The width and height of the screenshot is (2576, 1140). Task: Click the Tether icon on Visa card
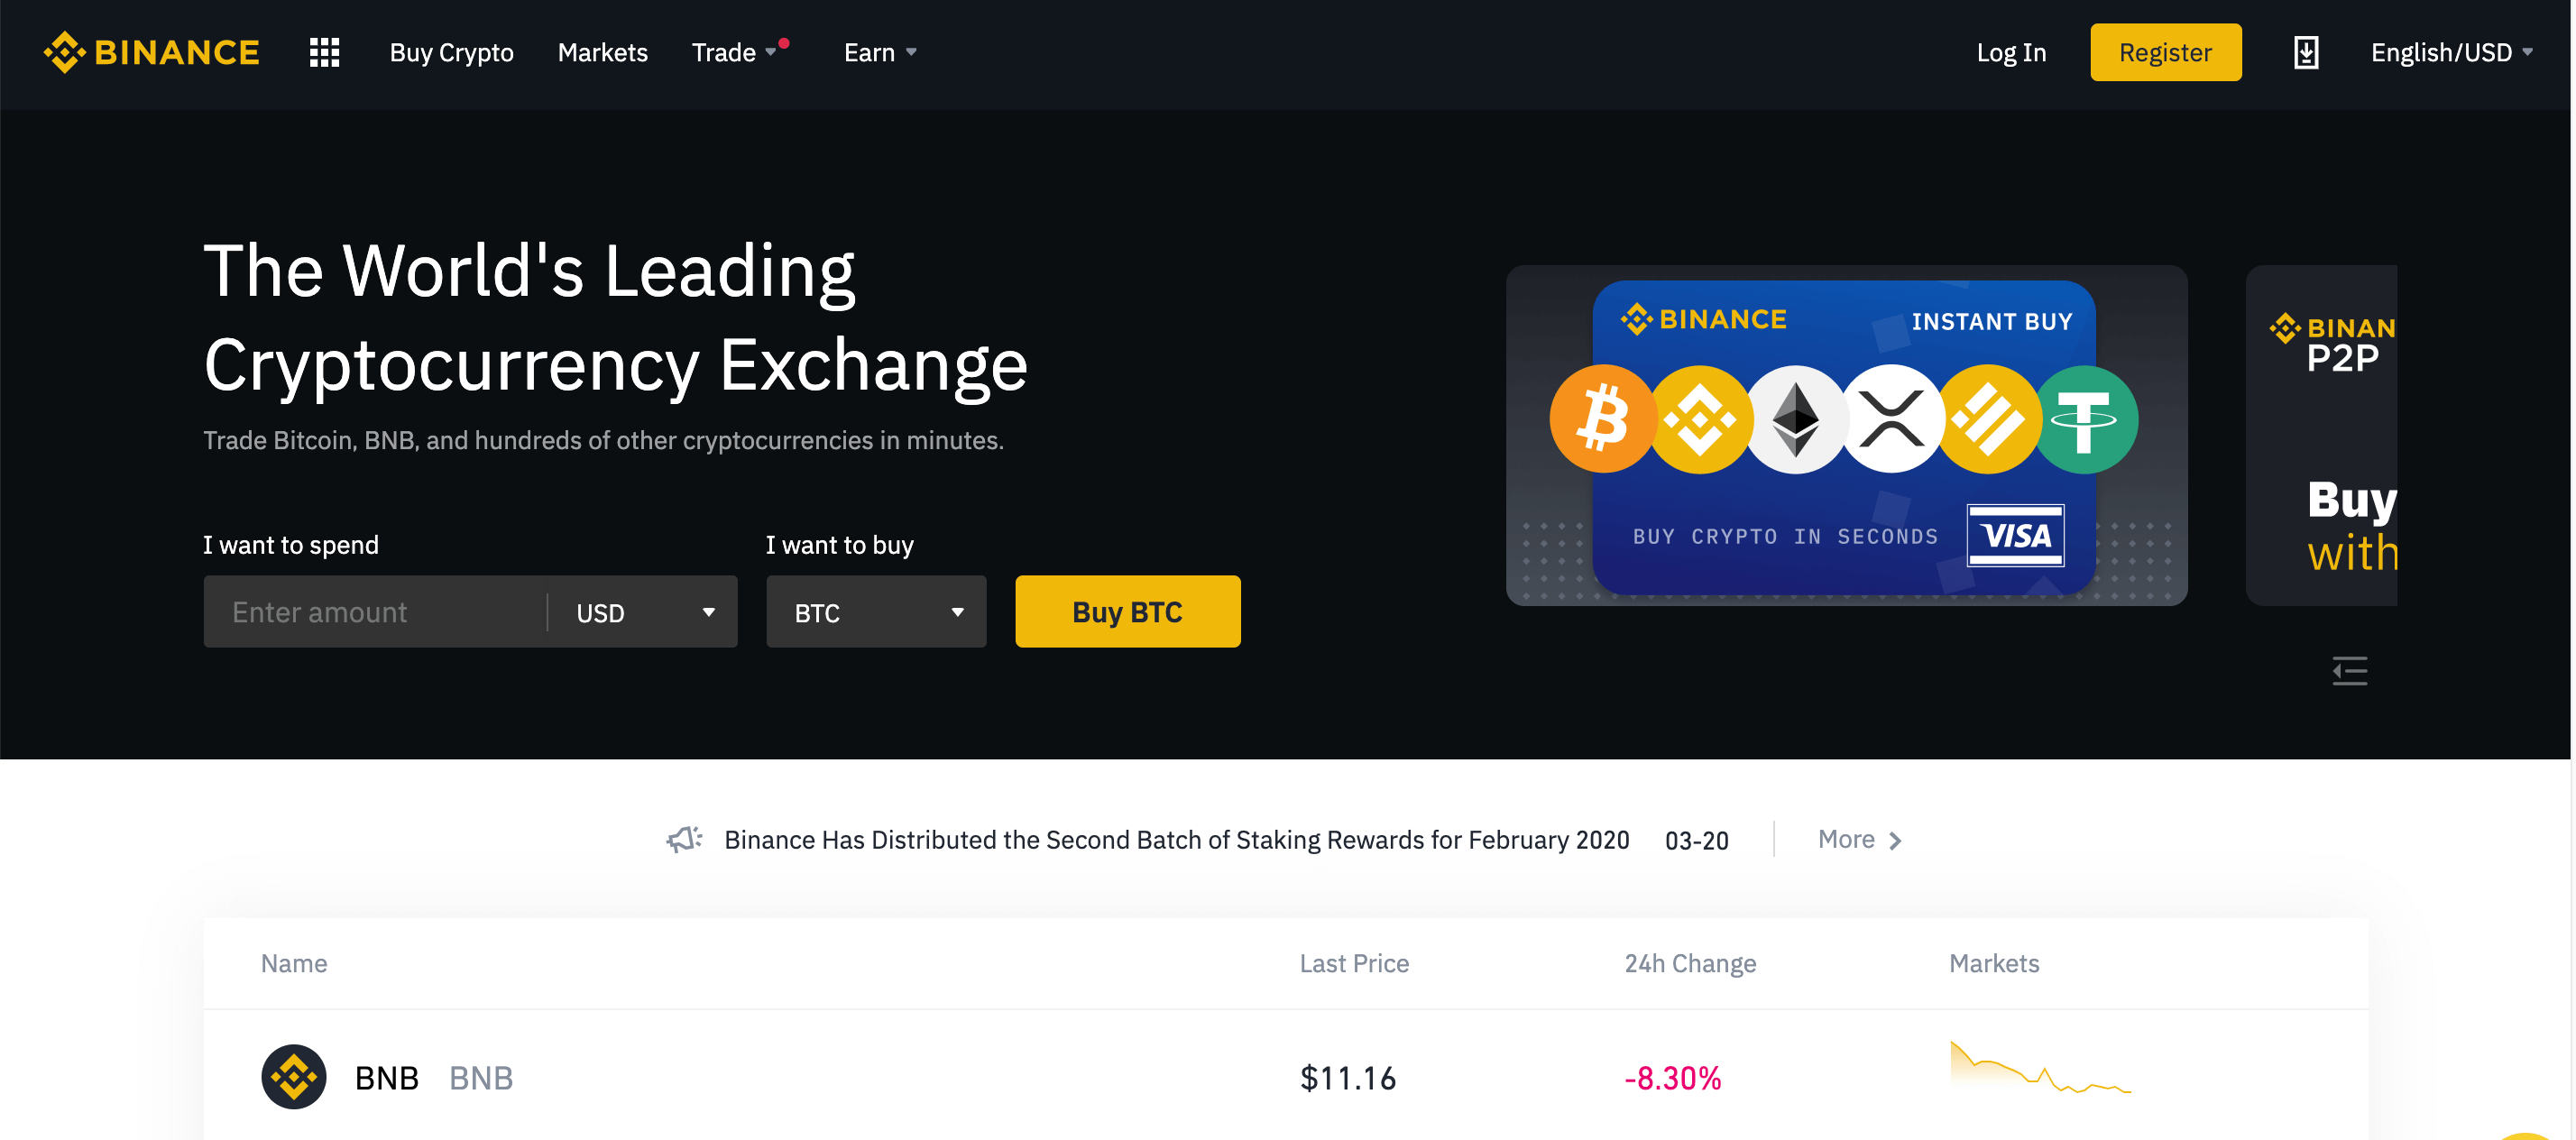(2085, 420)
